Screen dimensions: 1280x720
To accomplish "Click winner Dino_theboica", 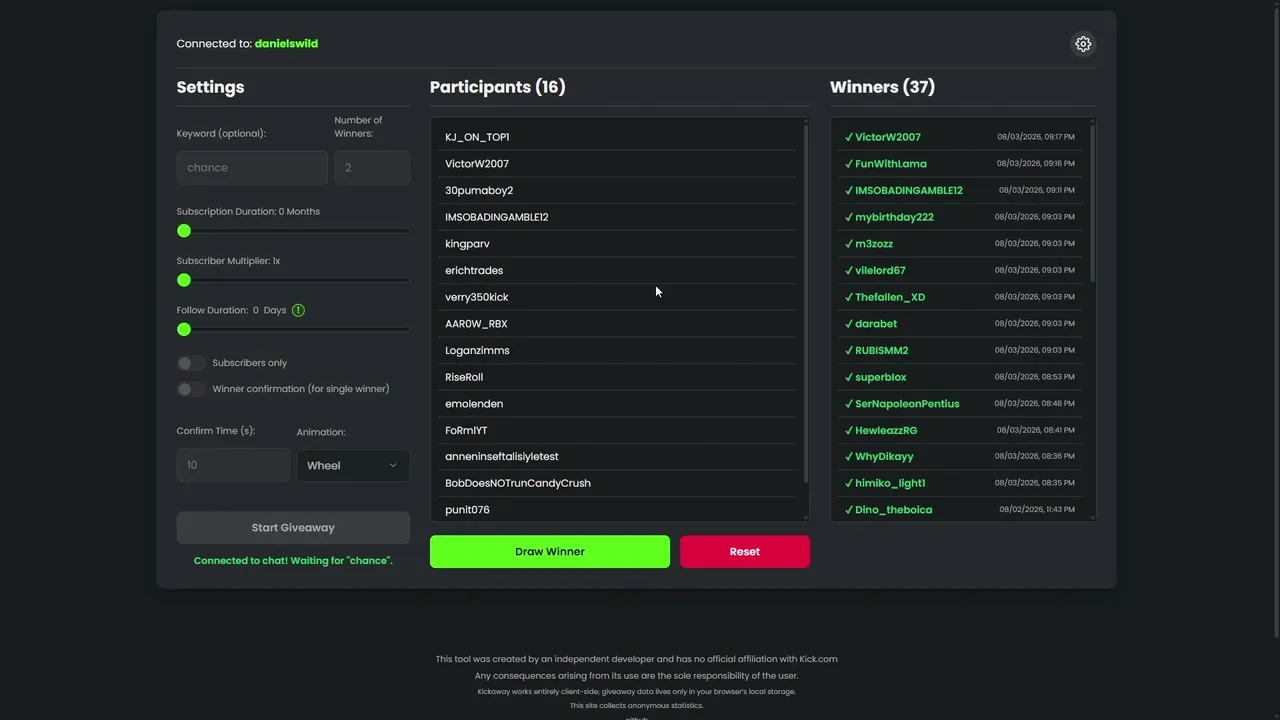I will (894, 510).
